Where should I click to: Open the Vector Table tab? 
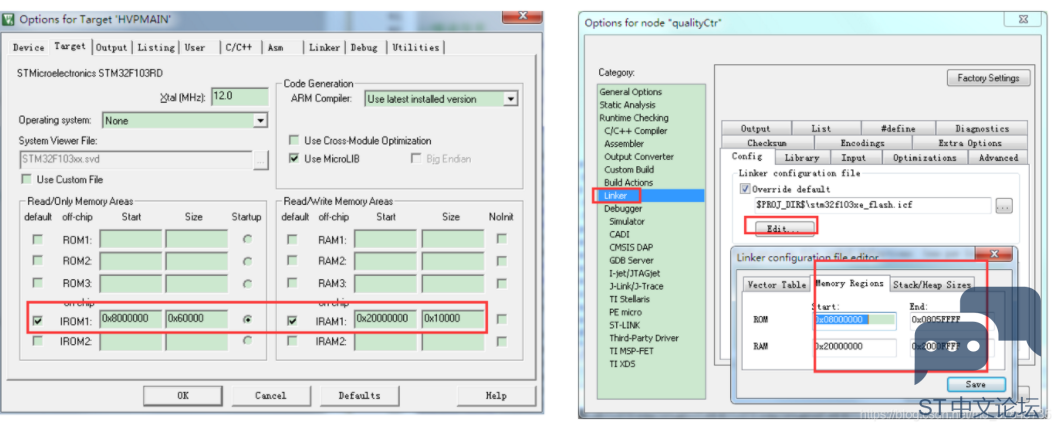pos(776,285)
